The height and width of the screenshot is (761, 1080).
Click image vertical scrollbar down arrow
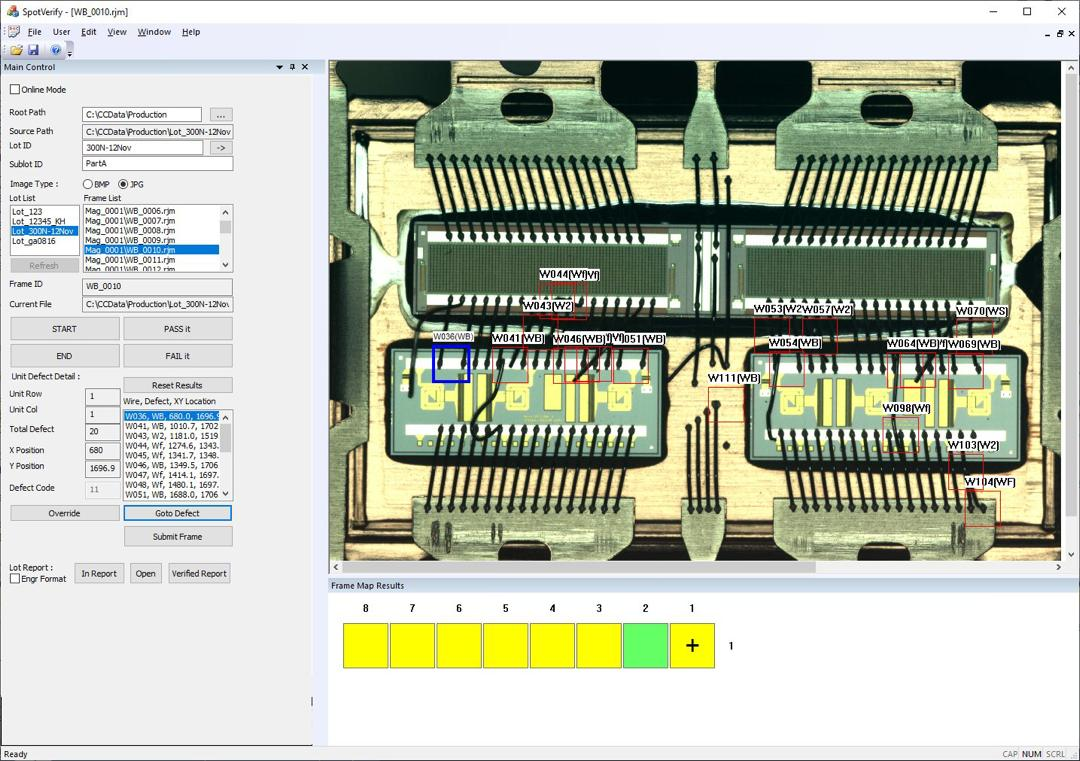pyautogui.click(x=1071, y=554)
